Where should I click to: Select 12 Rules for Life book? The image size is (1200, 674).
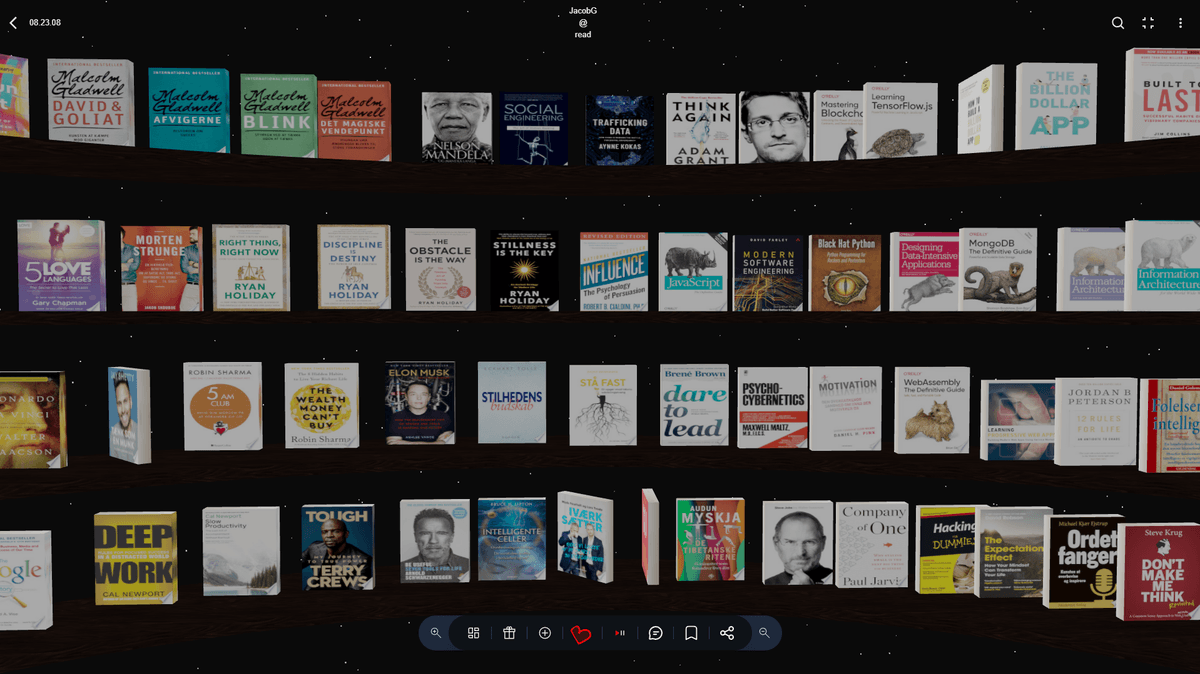click(1096, 421)
